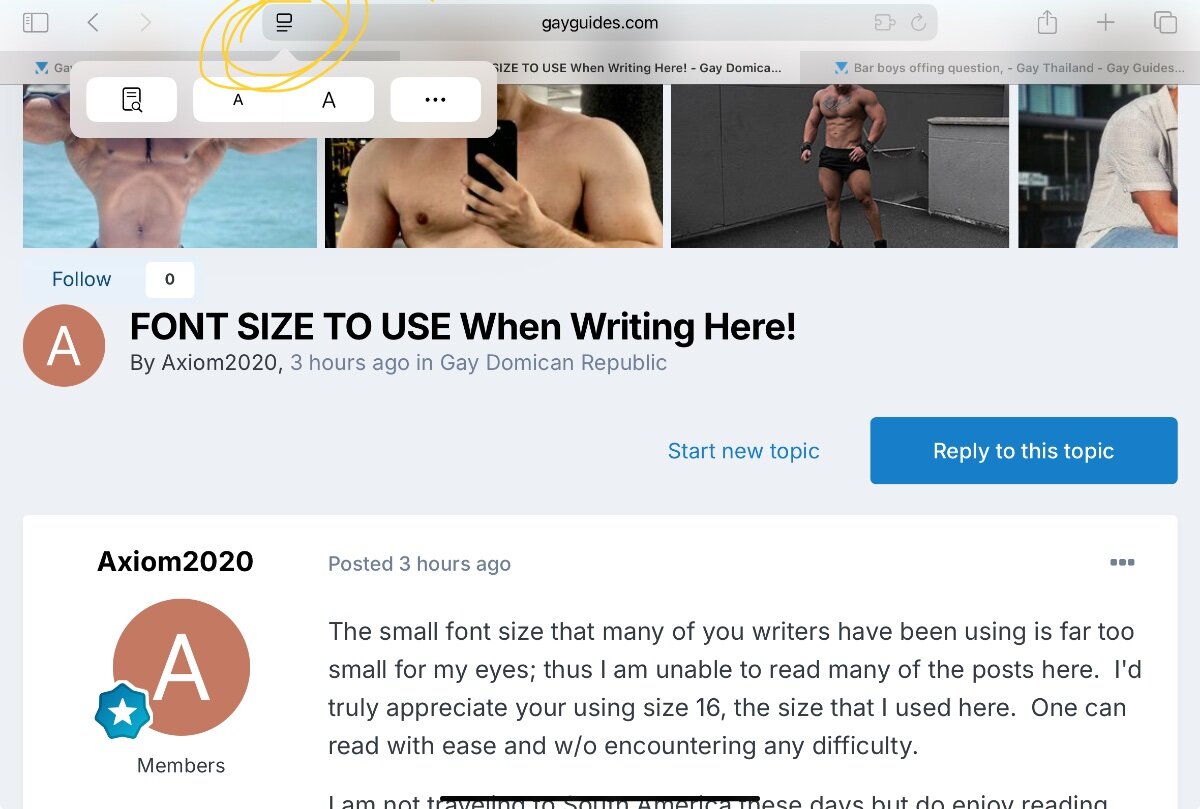The image size is (1200, 809).
Task: Open more options ellipsis in popup
Action: tap(435, 100)
